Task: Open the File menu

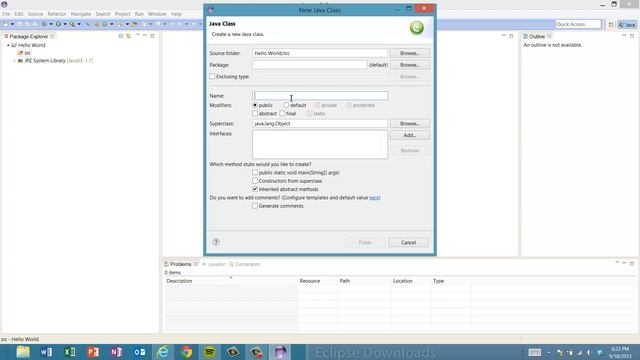Action: click(x=6, y=14)
